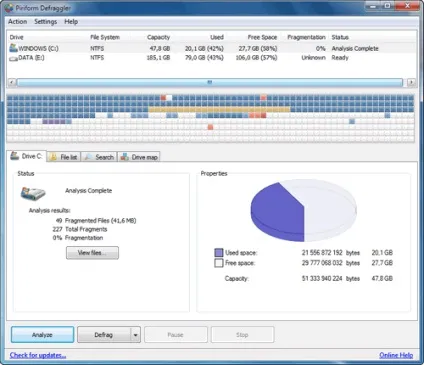Open the Check for updates link
The image size is (424, 365).
[38, 355]
